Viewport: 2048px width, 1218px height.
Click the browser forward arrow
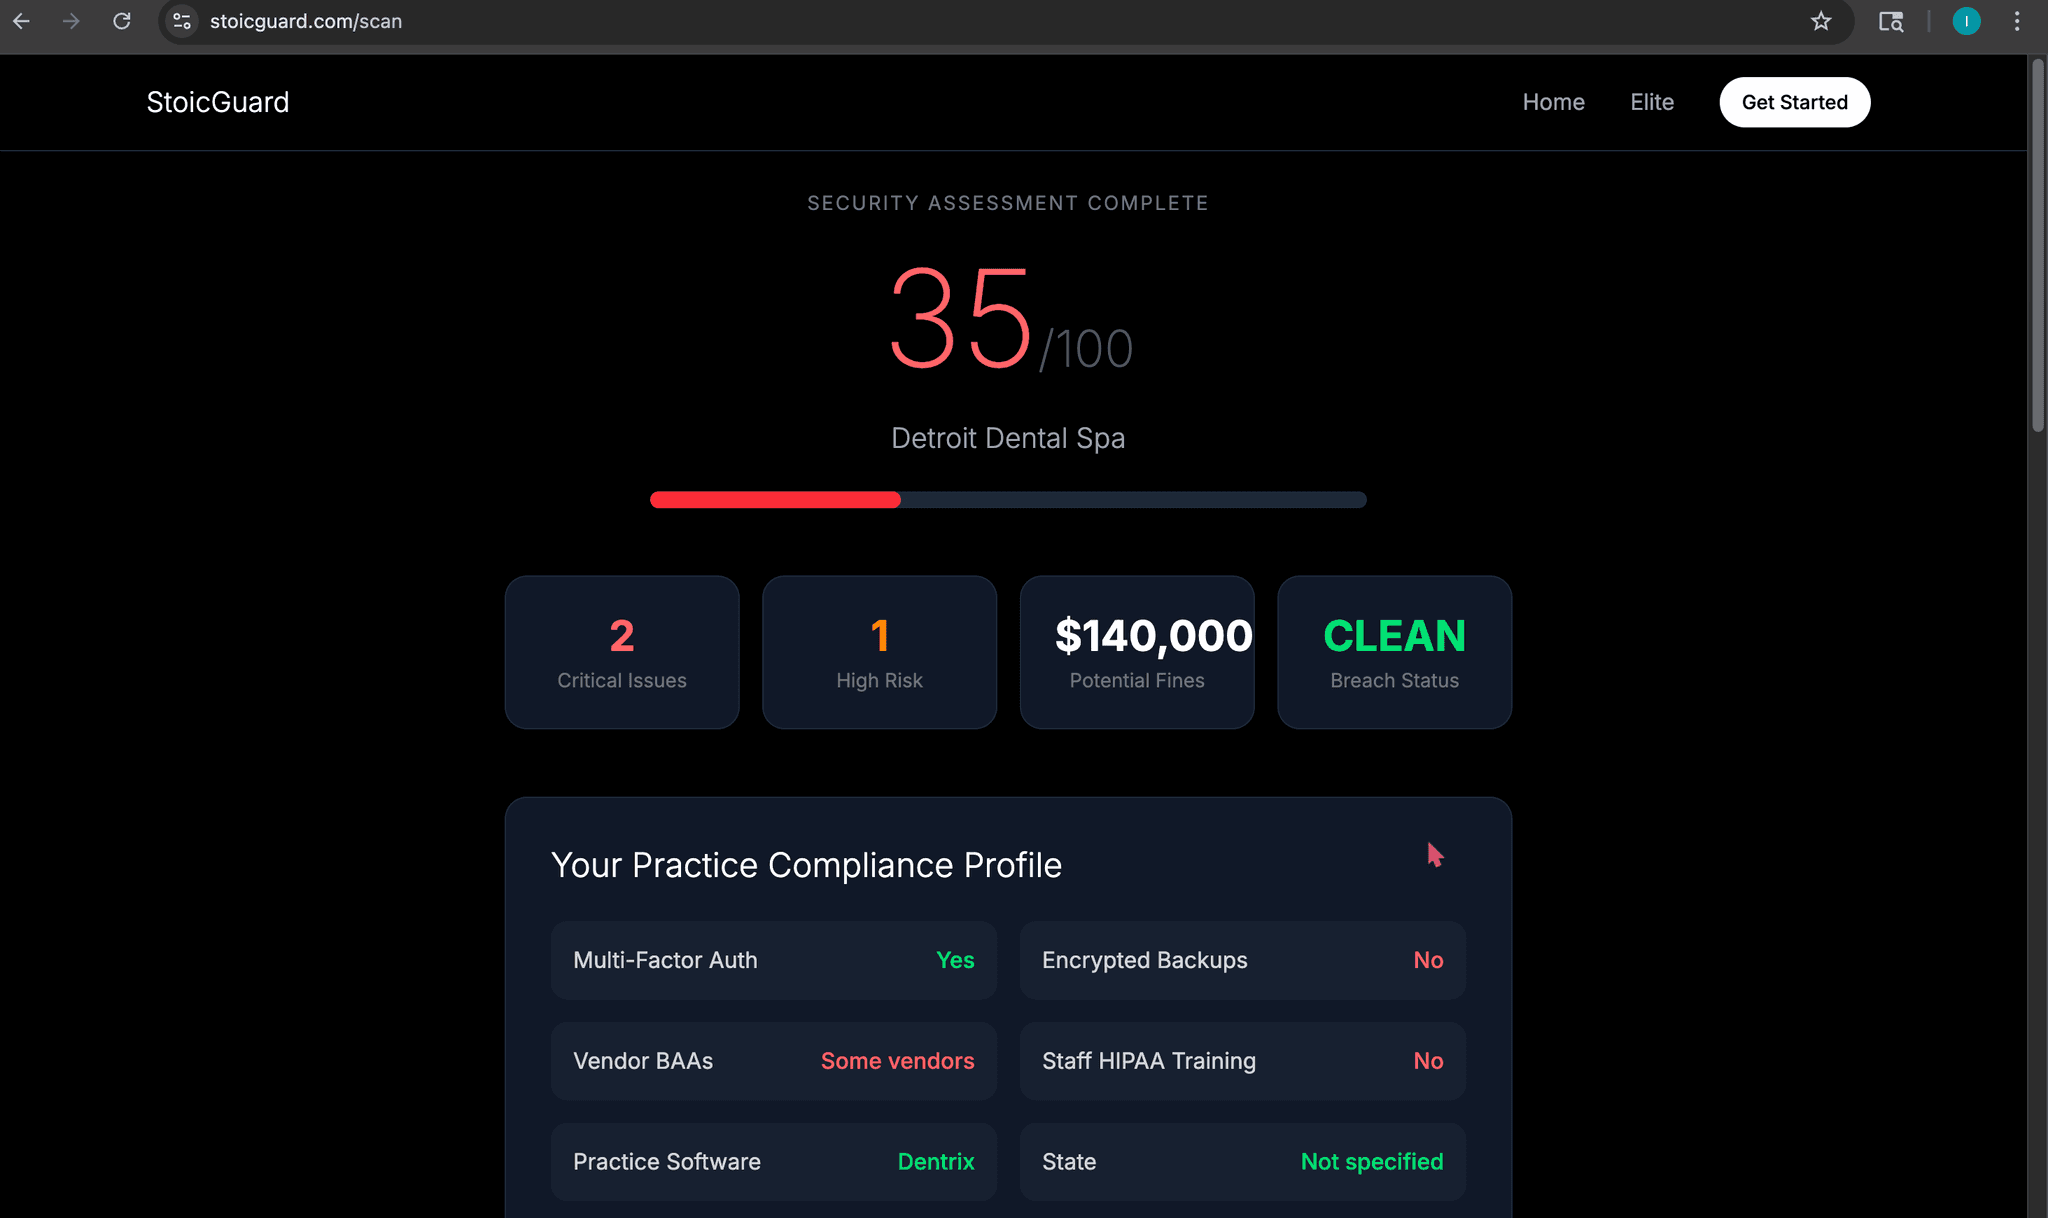(x=71, y=20)
